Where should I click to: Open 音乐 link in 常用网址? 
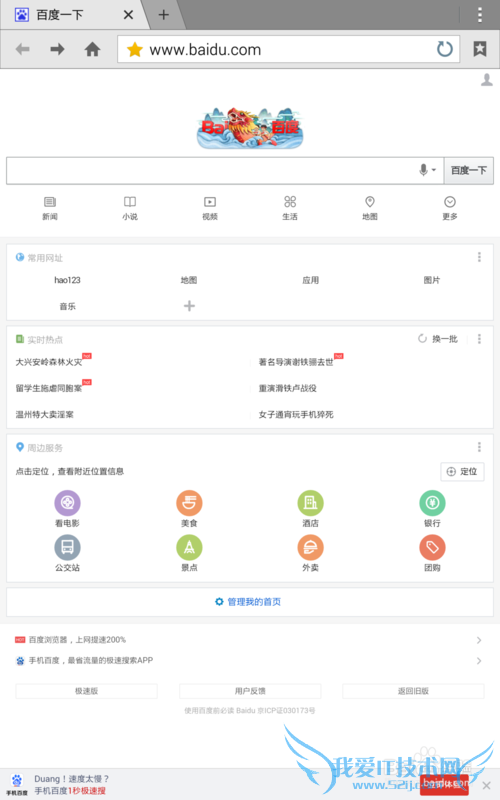click(x=67, y=306)
